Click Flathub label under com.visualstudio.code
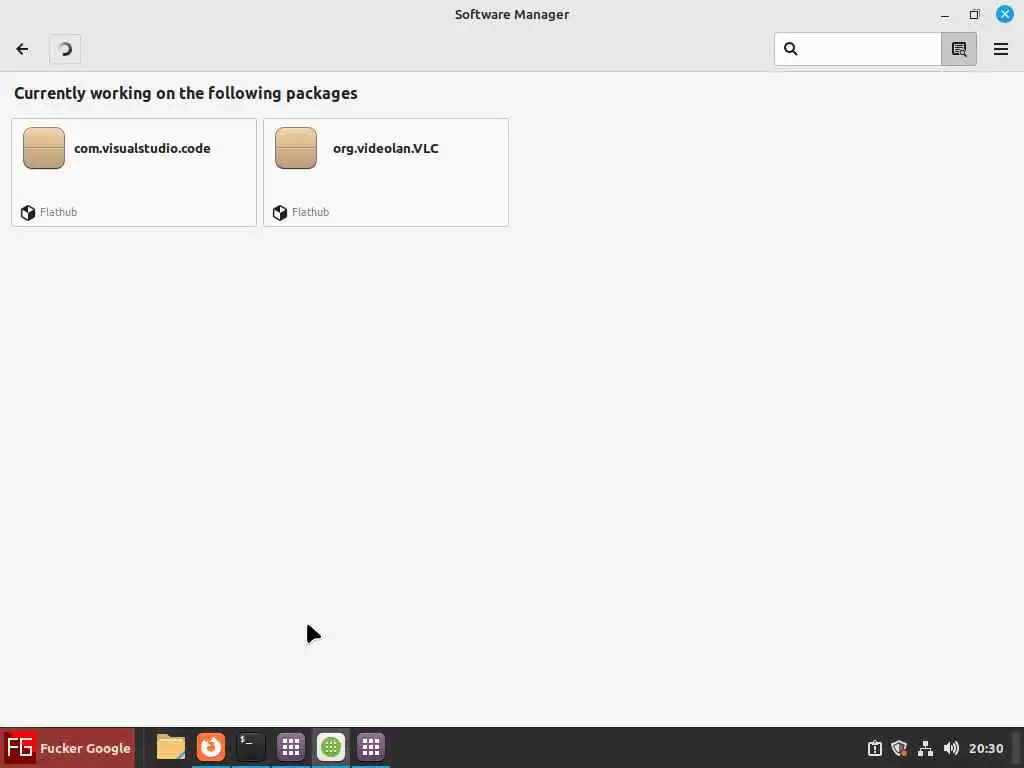This screenshot has width=1024, height=768. [x=58, y=212]
